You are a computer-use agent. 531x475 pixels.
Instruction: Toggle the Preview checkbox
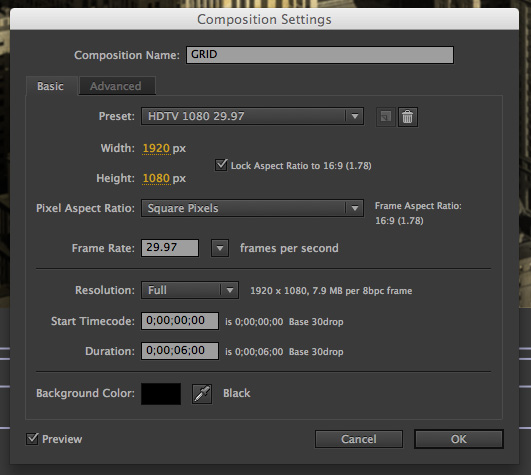tap(32, 439)
